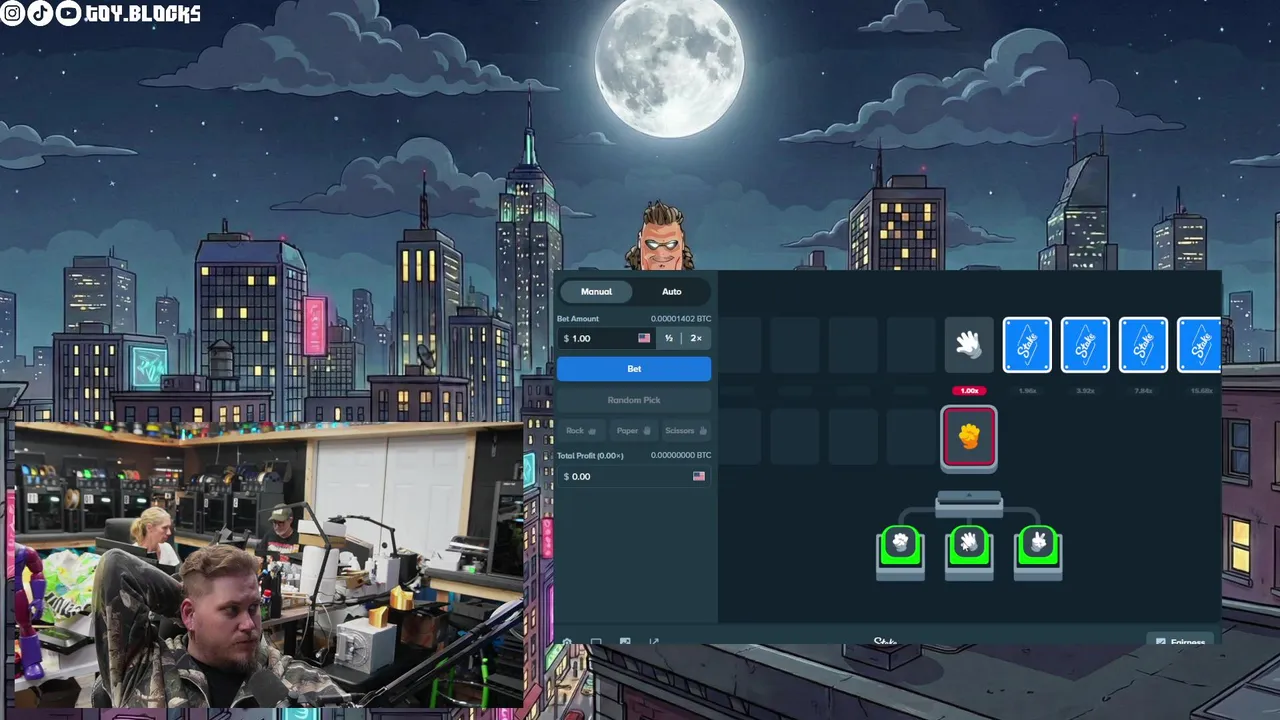Click the Bet Amount label
Image resolution: width=1280 pixels, height=720 pixels.
(578, 319)
